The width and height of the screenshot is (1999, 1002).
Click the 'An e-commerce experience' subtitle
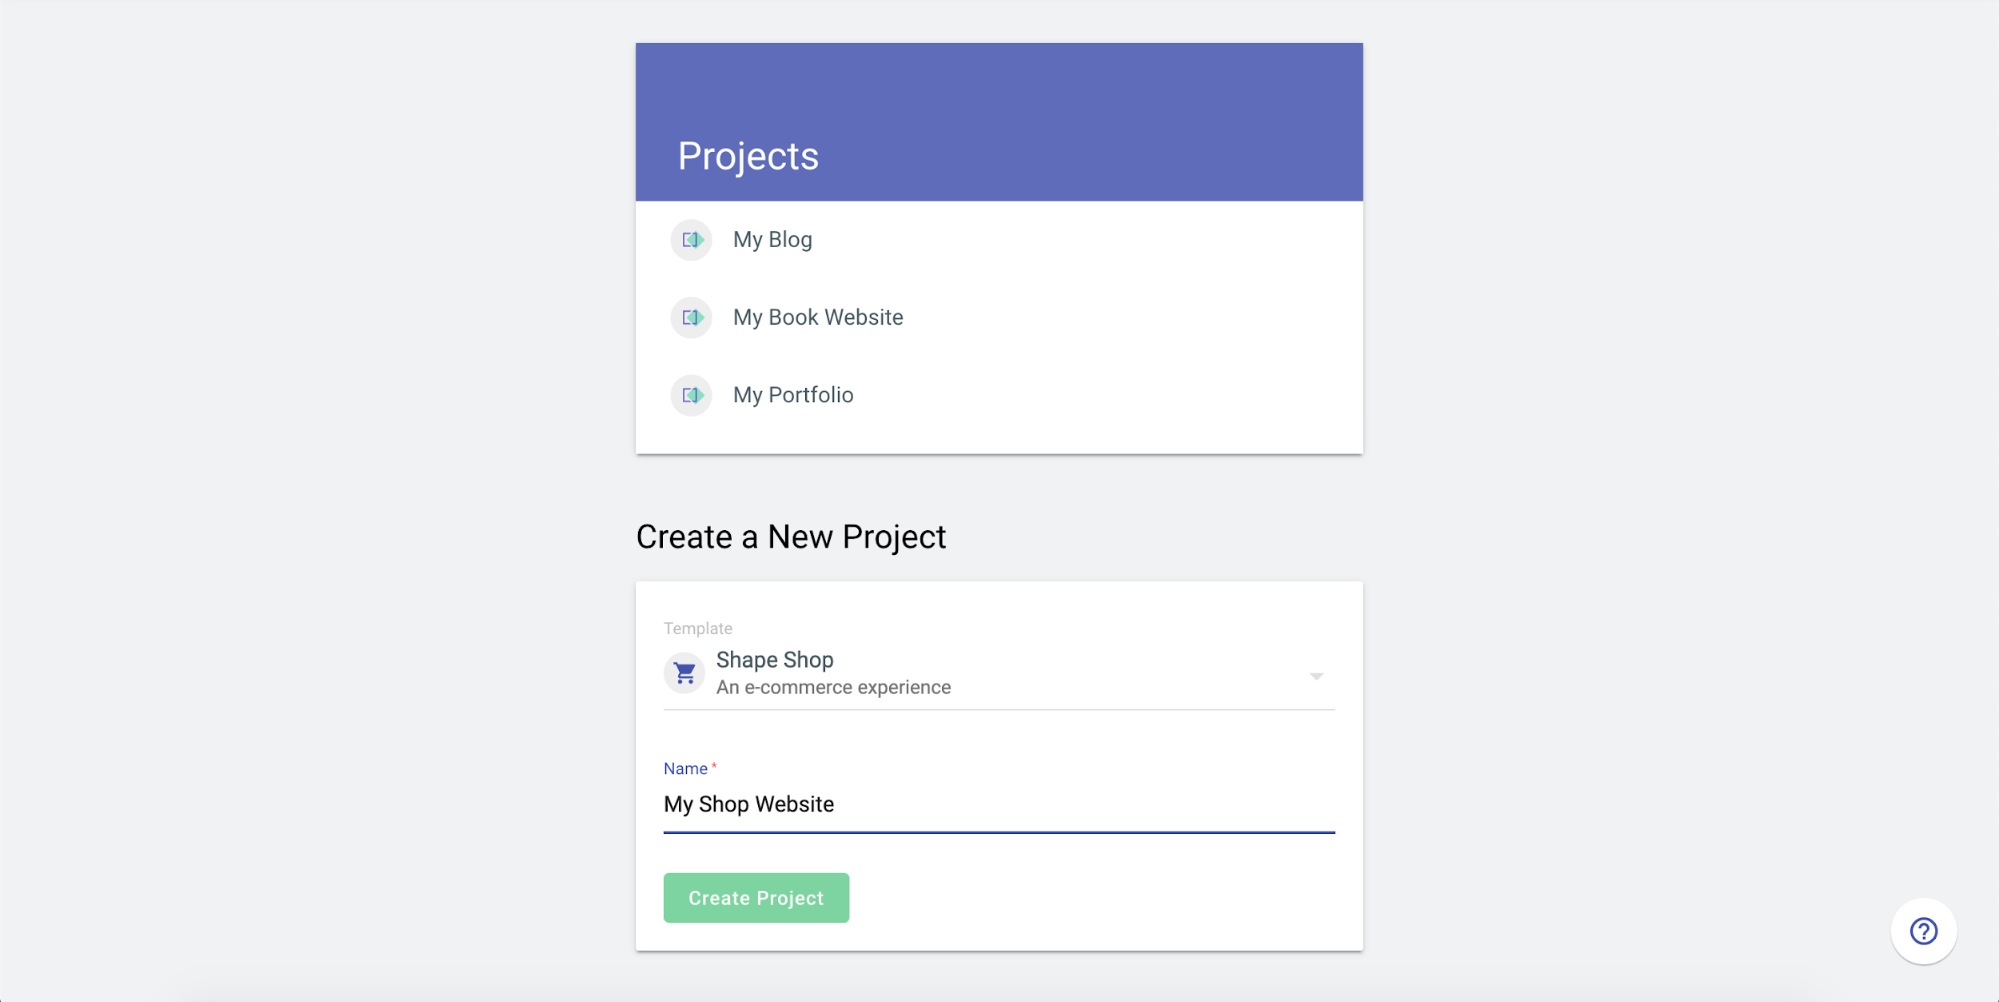pos(833,688)
